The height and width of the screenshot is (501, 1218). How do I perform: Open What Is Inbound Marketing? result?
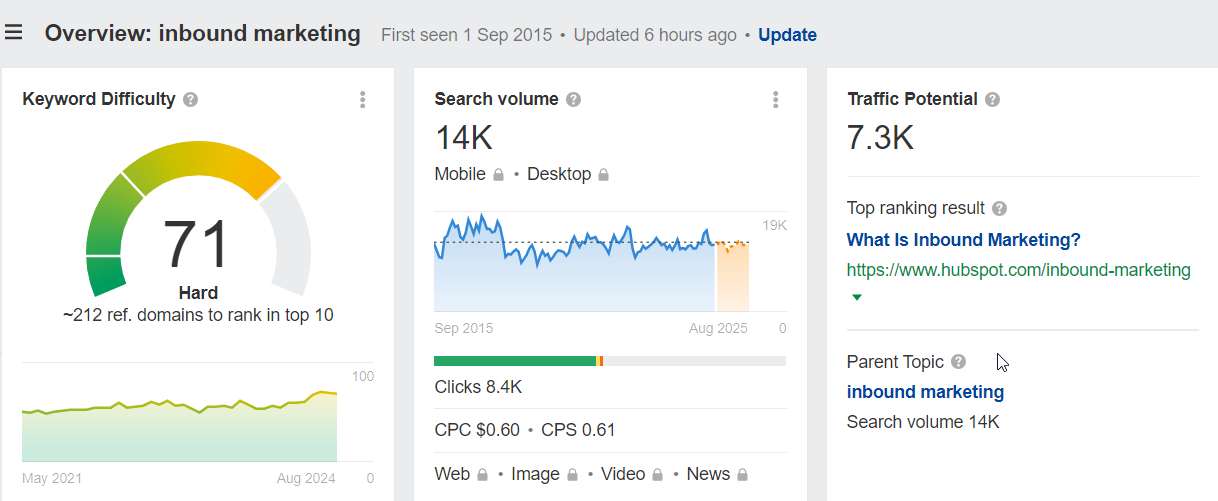pos(963,240)
